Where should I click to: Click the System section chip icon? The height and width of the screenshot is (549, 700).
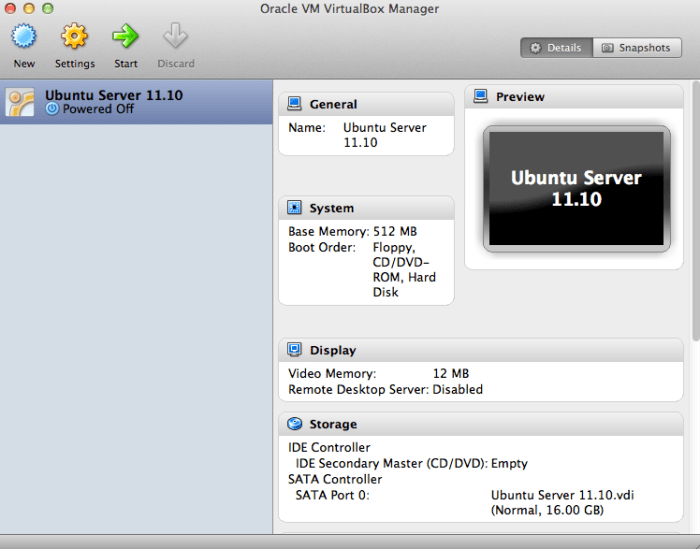(x=295, y=208)
